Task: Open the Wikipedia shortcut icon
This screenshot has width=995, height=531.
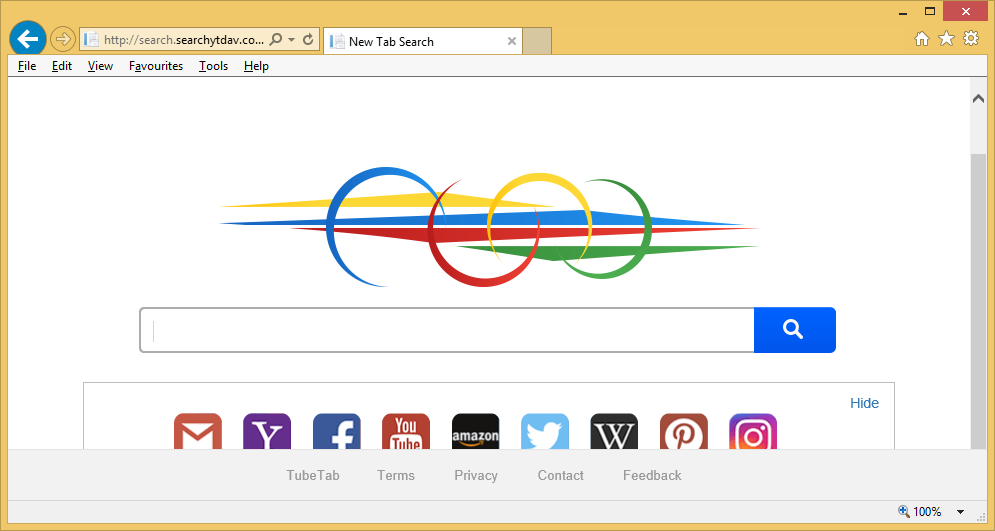Action: tap(614, 432)
